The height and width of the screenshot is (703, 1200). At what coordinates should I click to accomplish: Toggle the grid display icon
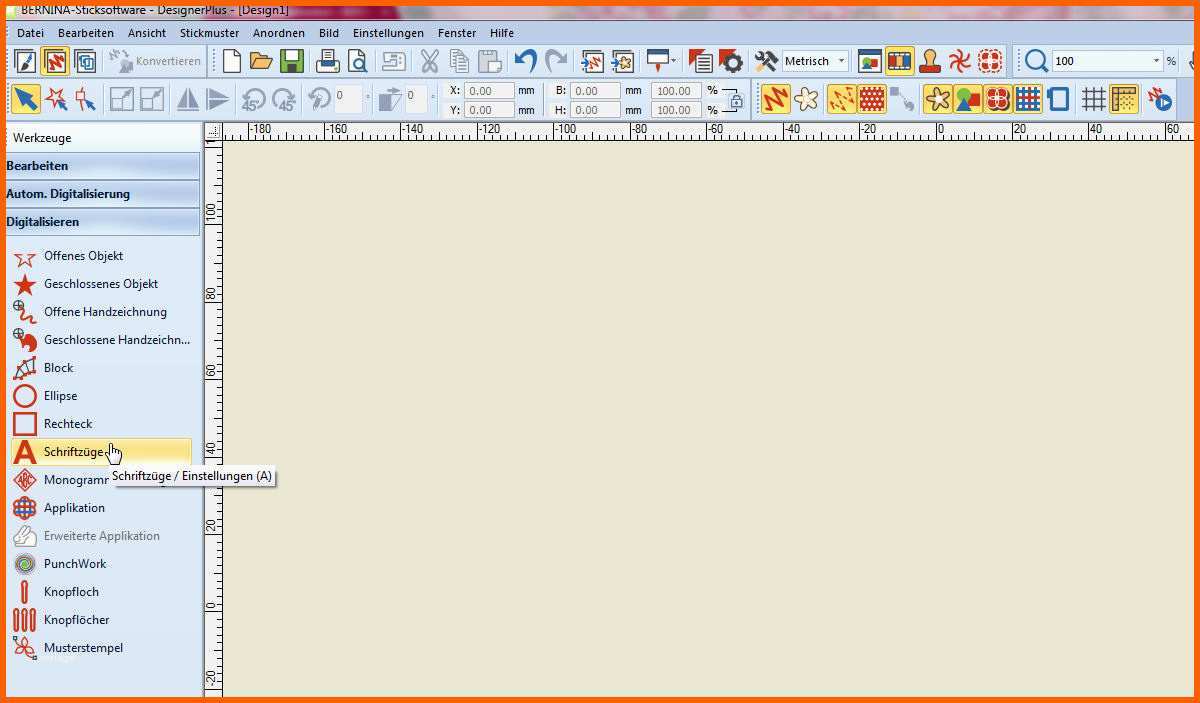coord(1093,99)
